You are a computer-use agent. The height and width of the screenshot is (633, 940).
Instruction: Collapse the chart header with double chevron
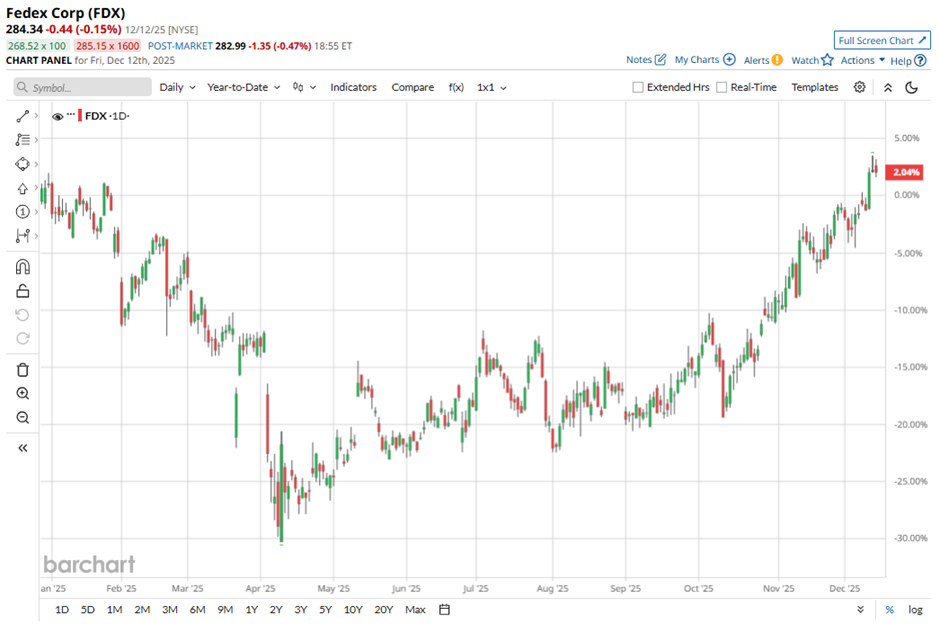888,88
